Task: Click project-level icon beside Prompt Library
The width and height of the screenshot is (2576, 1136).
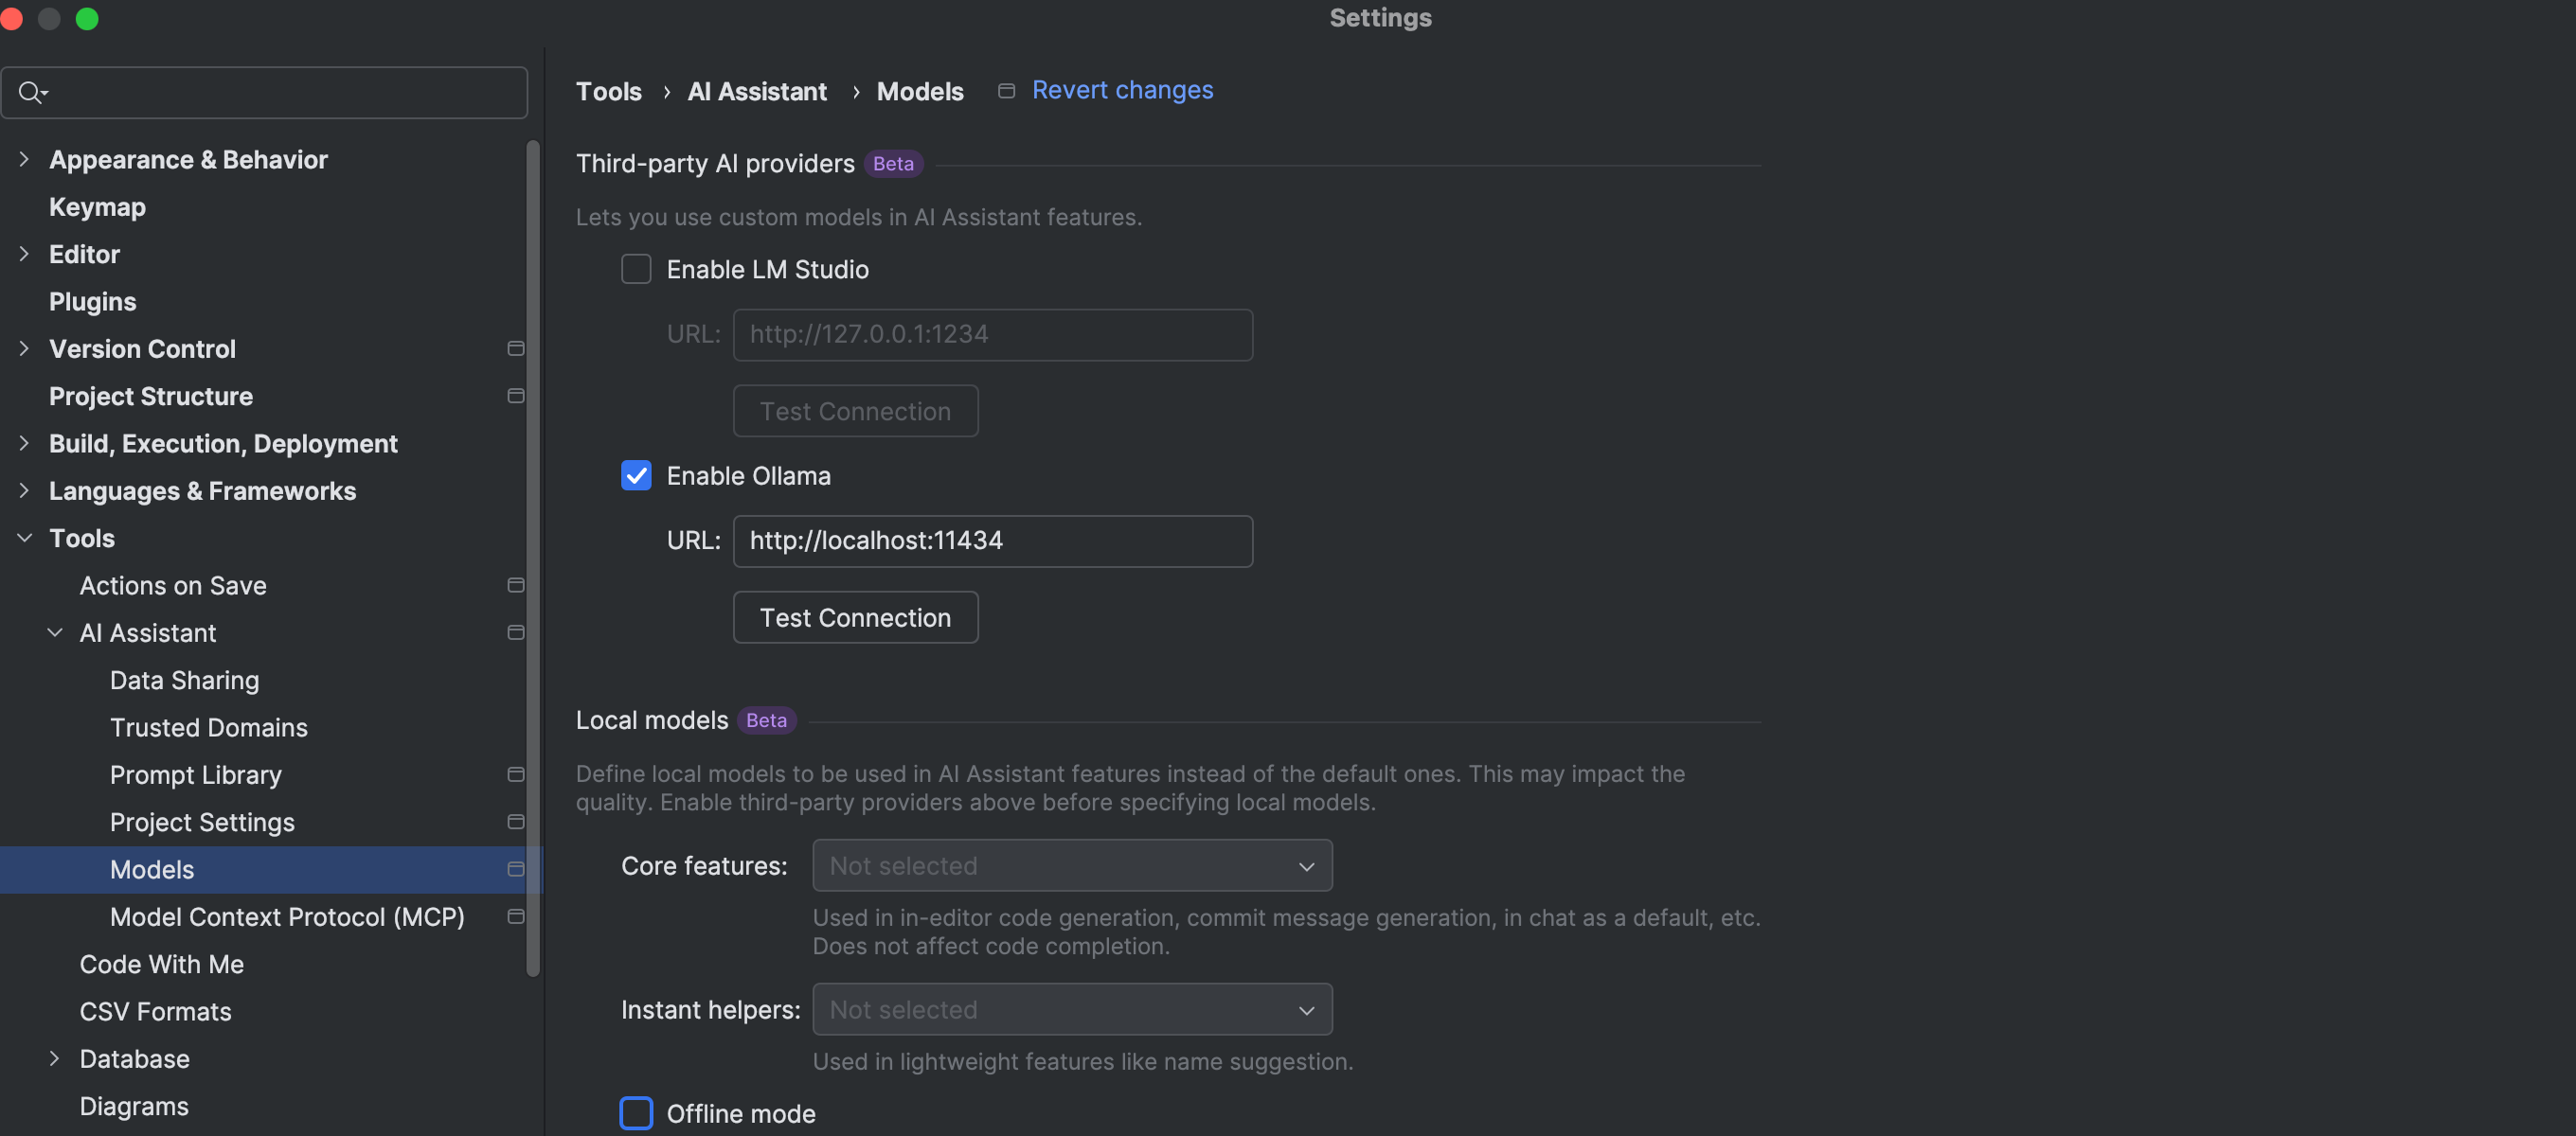Action: click(516, 774)
